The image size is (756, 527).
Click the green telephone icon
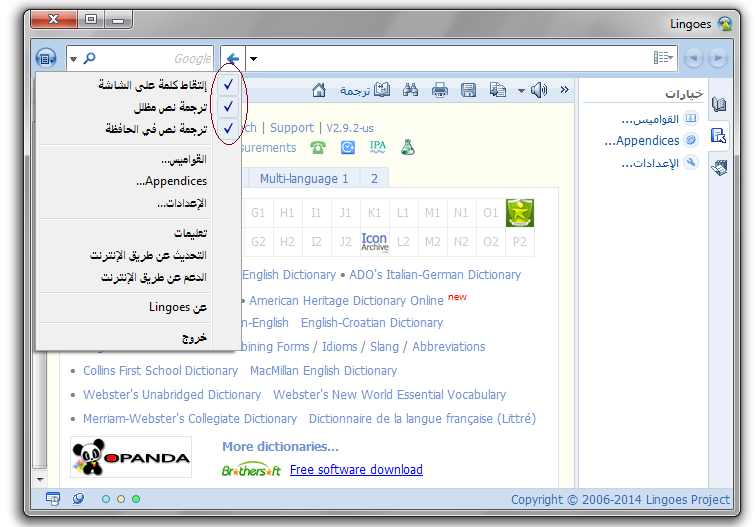tap(318, 147)
